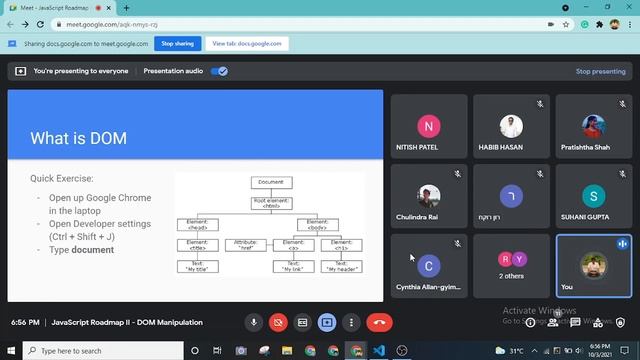The height and width of the screenshot is (360, 640).
Task: Open volume control in system tray
Action: click(579, 351)
